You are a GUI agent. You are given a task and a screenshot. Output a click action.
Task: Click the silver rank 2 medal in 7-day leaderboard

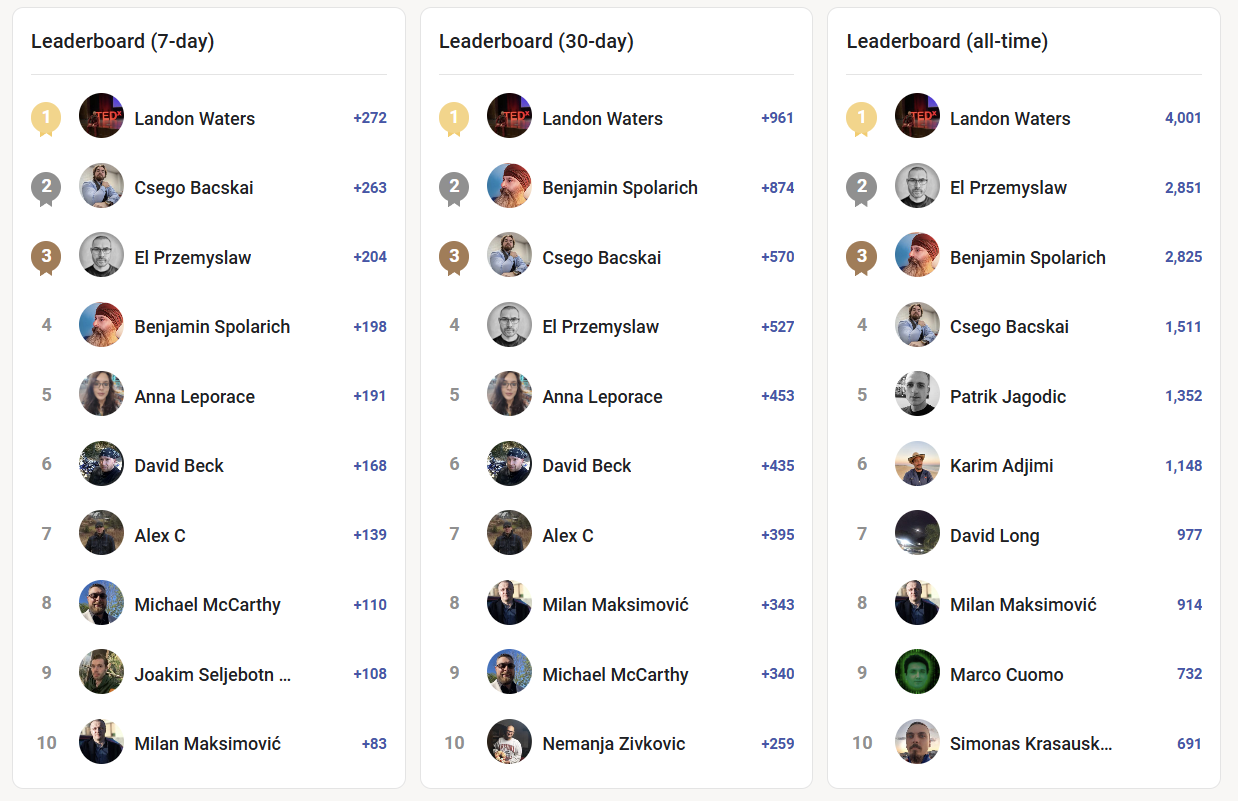tap(46, 187)
